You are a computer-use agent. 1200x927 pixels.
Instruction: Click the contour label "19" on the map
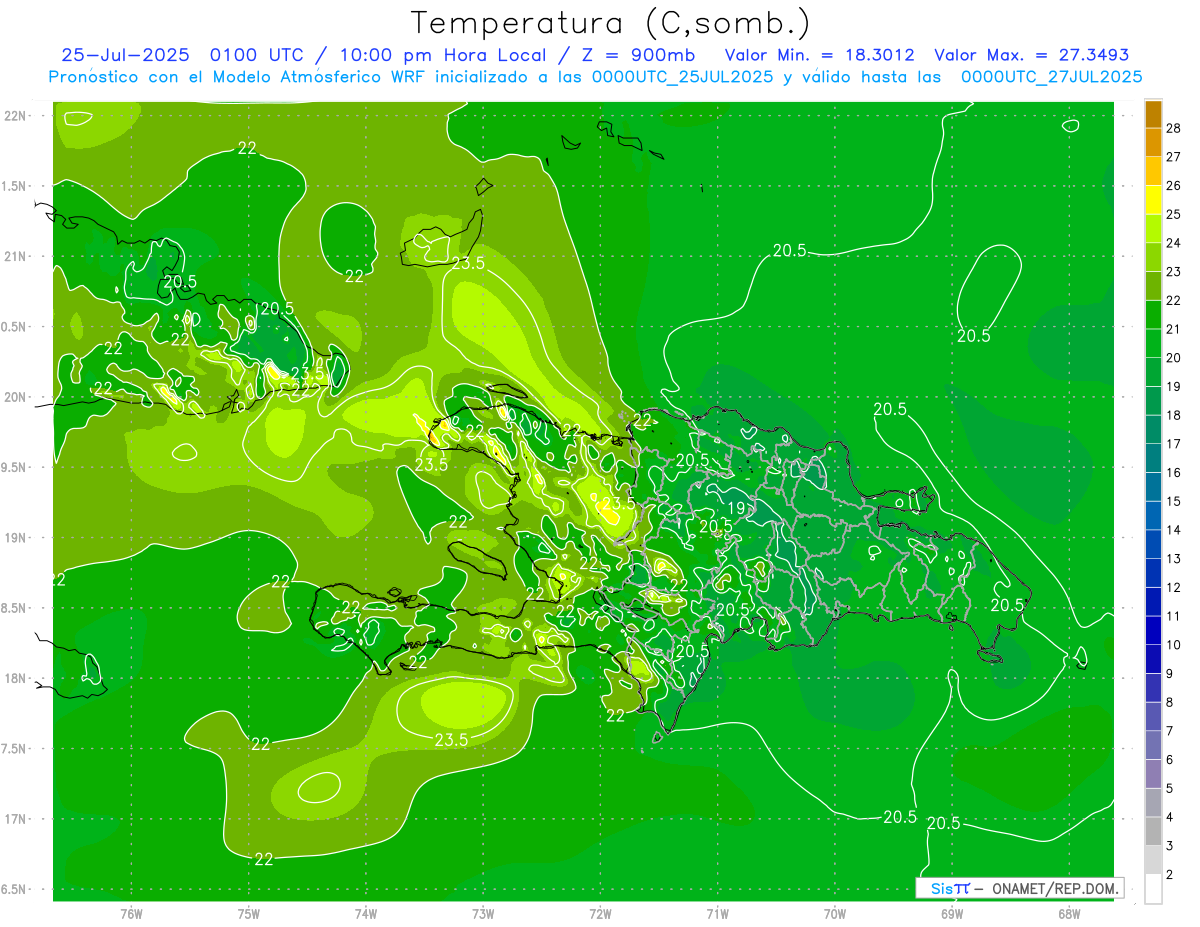pyautogui.click(x=734, y=508)
